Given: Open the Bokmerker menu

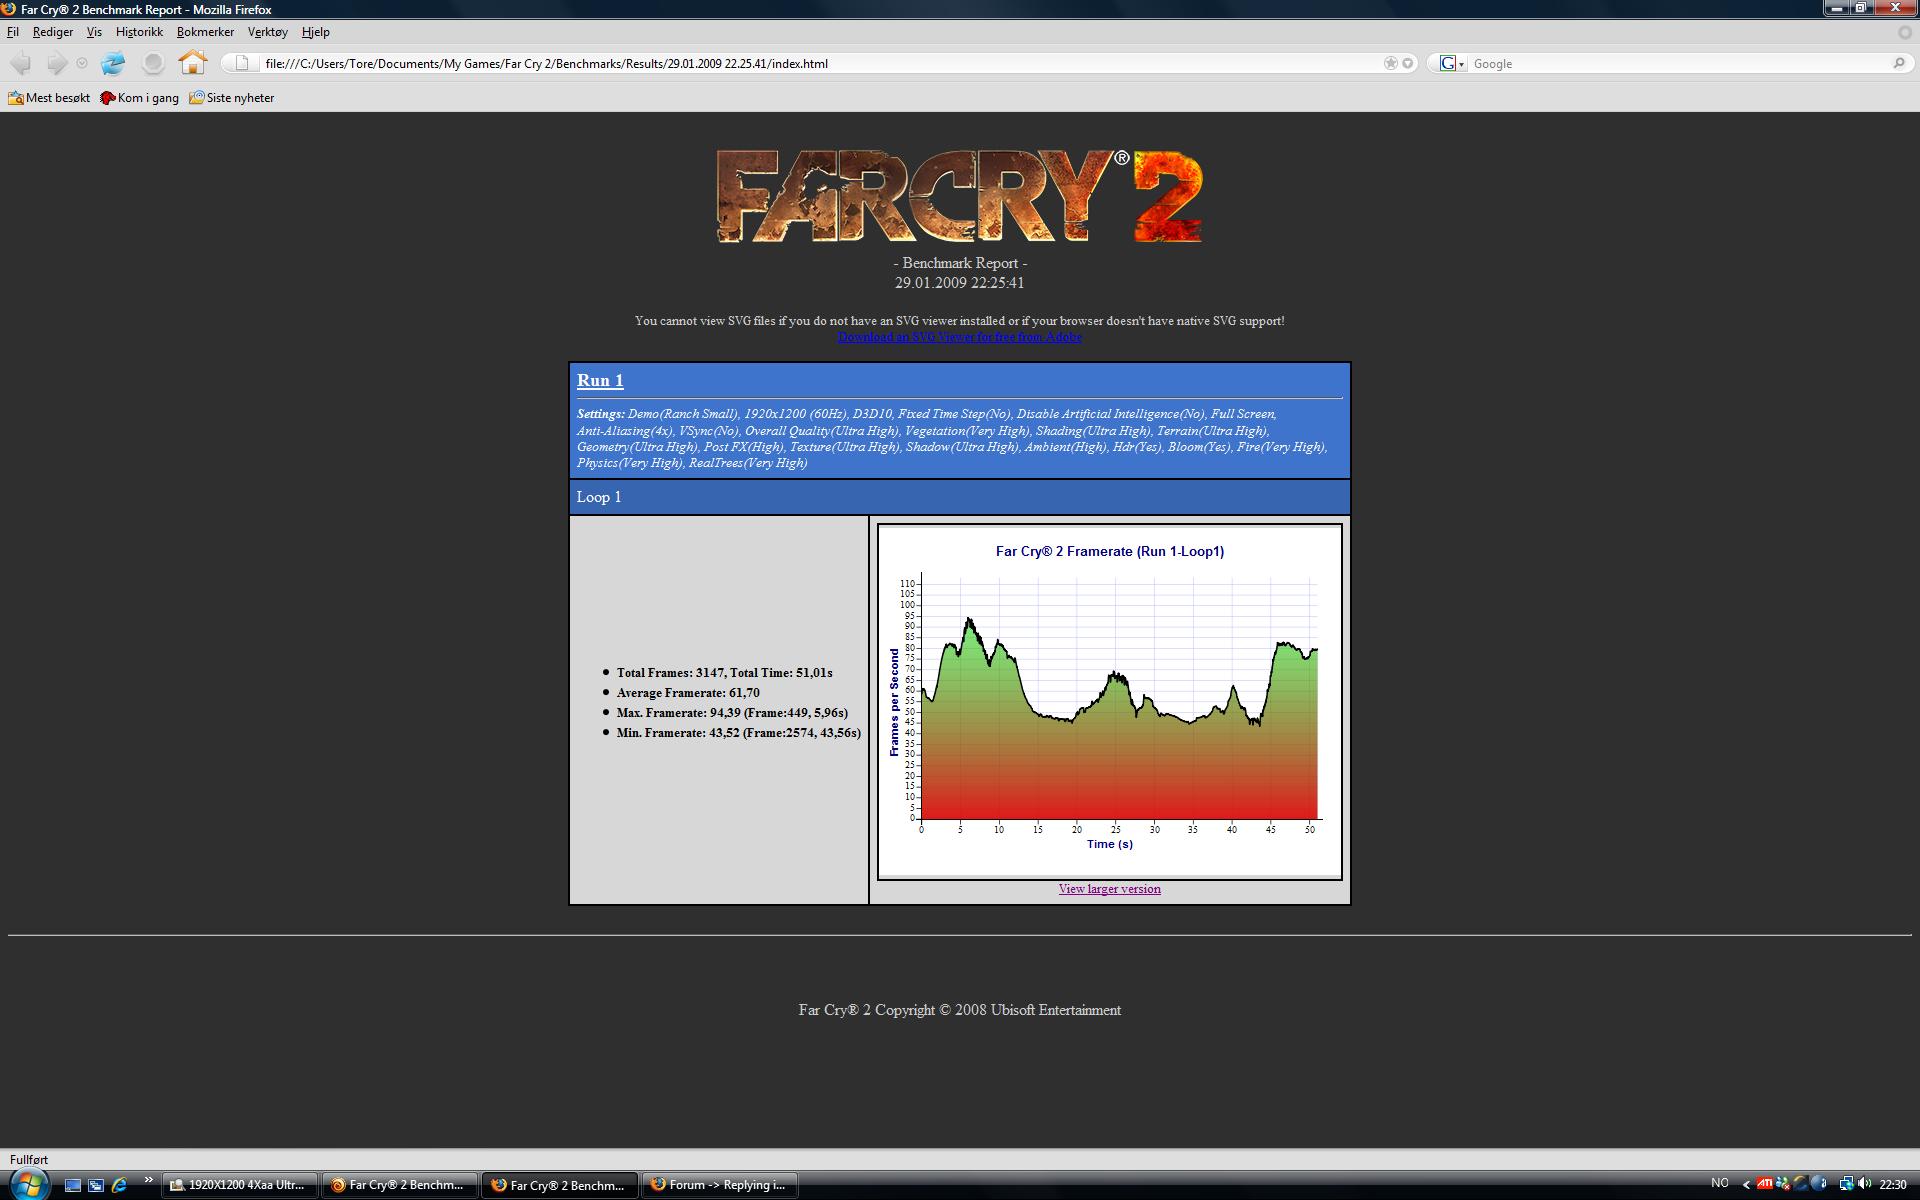Looking at the screenshot, I should [x=205, y=32].
